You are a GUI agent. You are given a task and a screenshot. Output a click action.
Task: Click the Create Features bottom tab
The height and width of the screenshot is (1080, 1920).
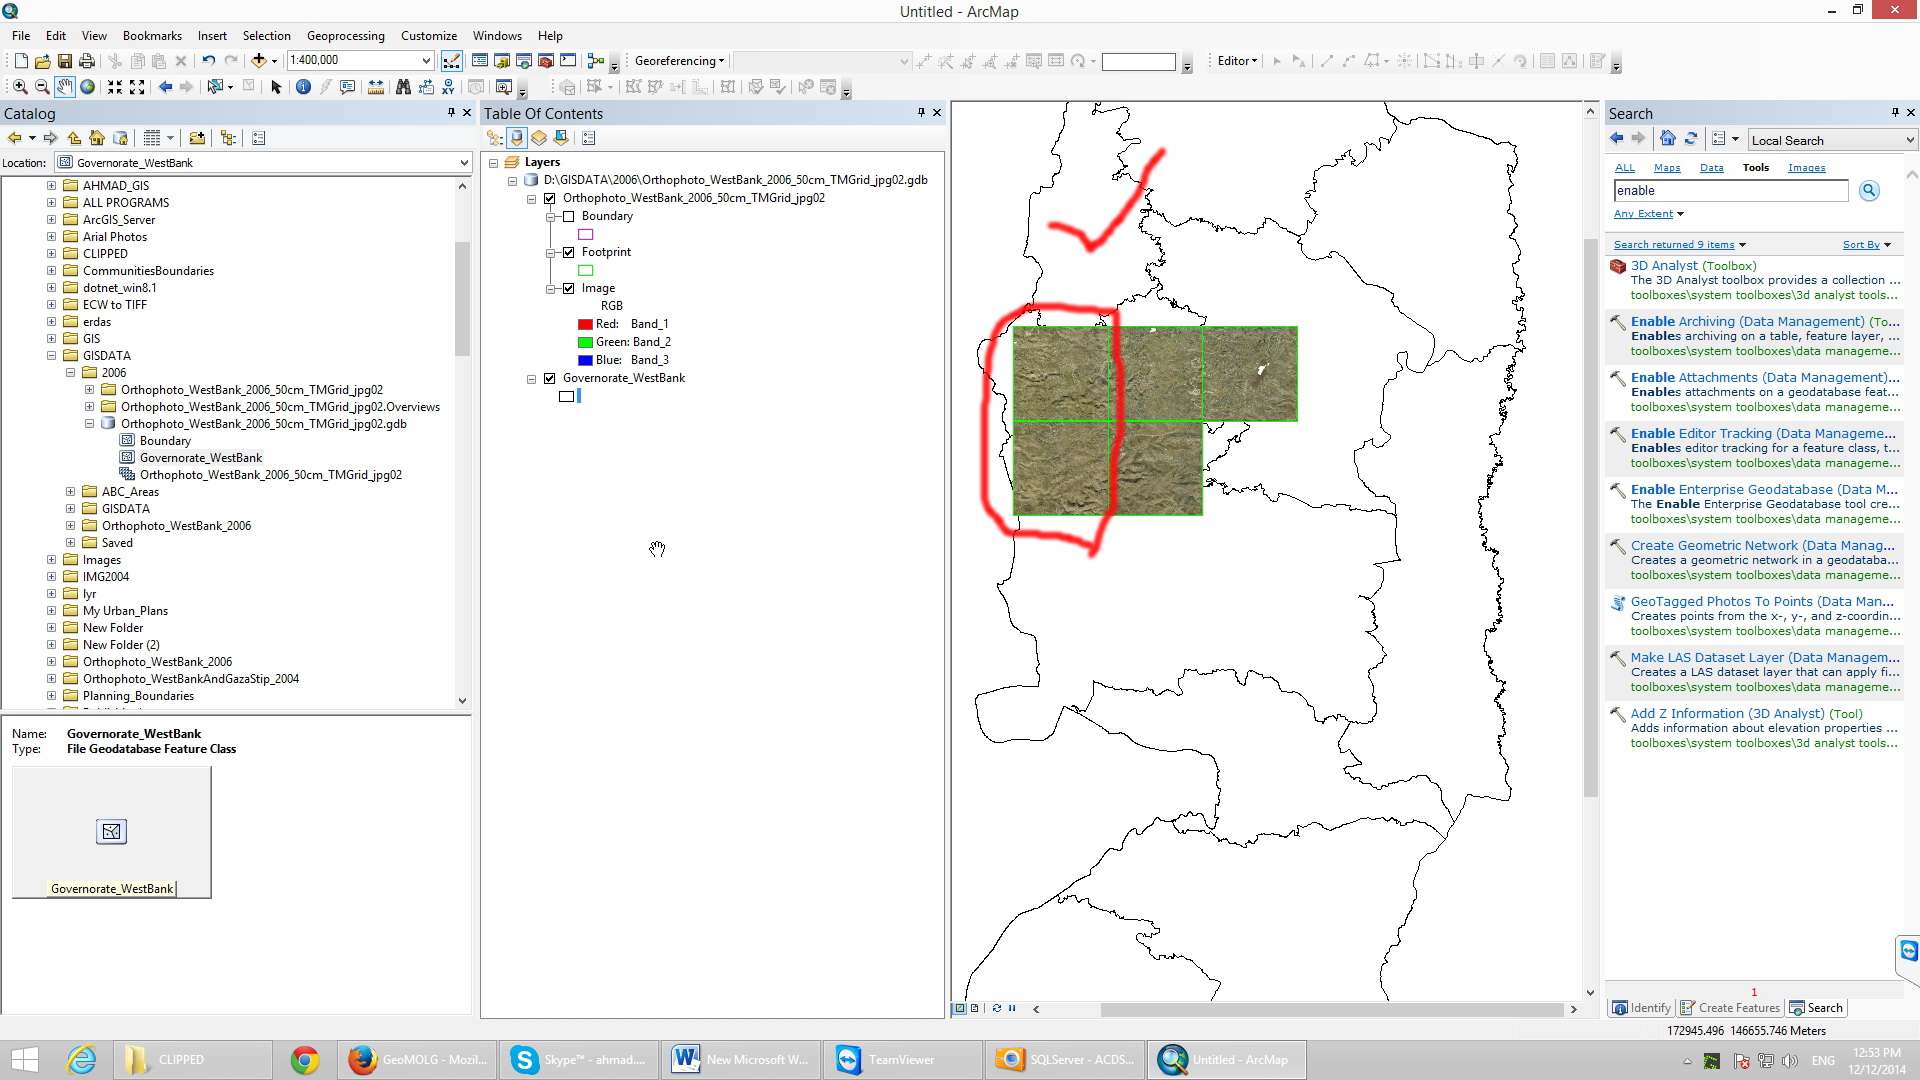tap(1730, 1008)
